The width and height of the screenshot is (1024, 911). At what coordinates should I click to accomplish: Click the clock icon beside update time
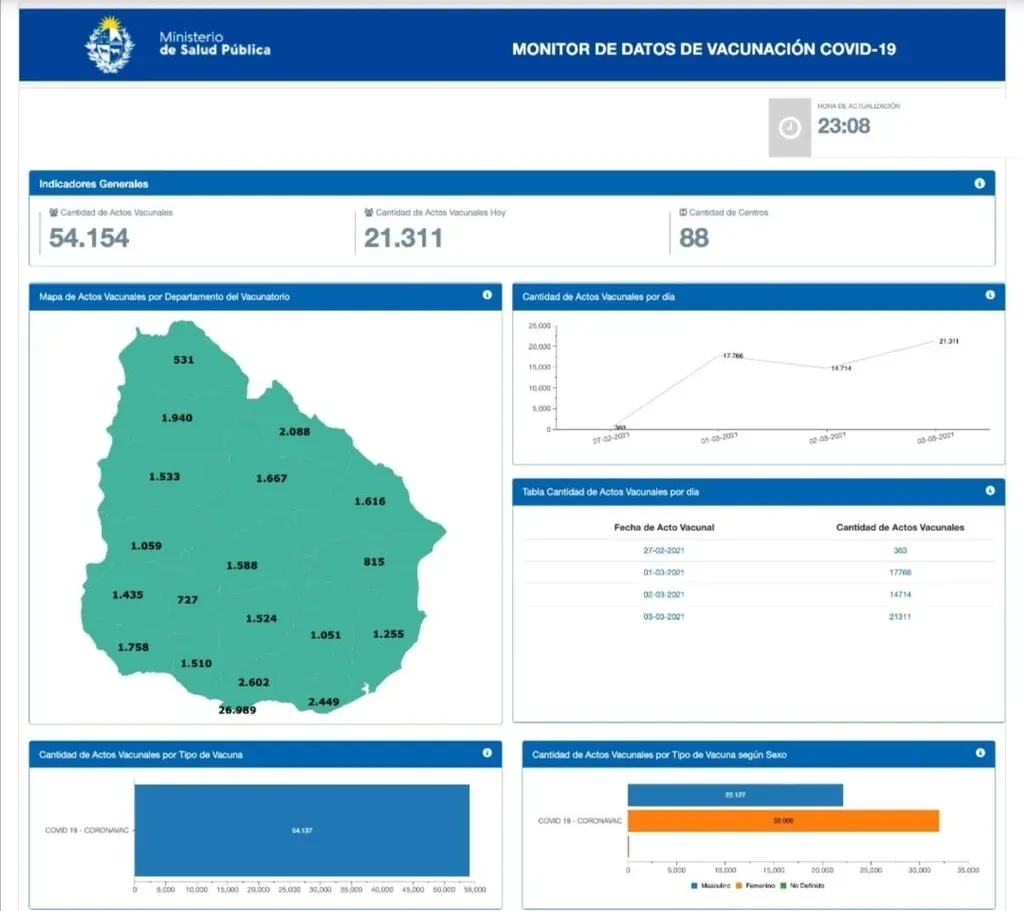[x=789, y=128]
